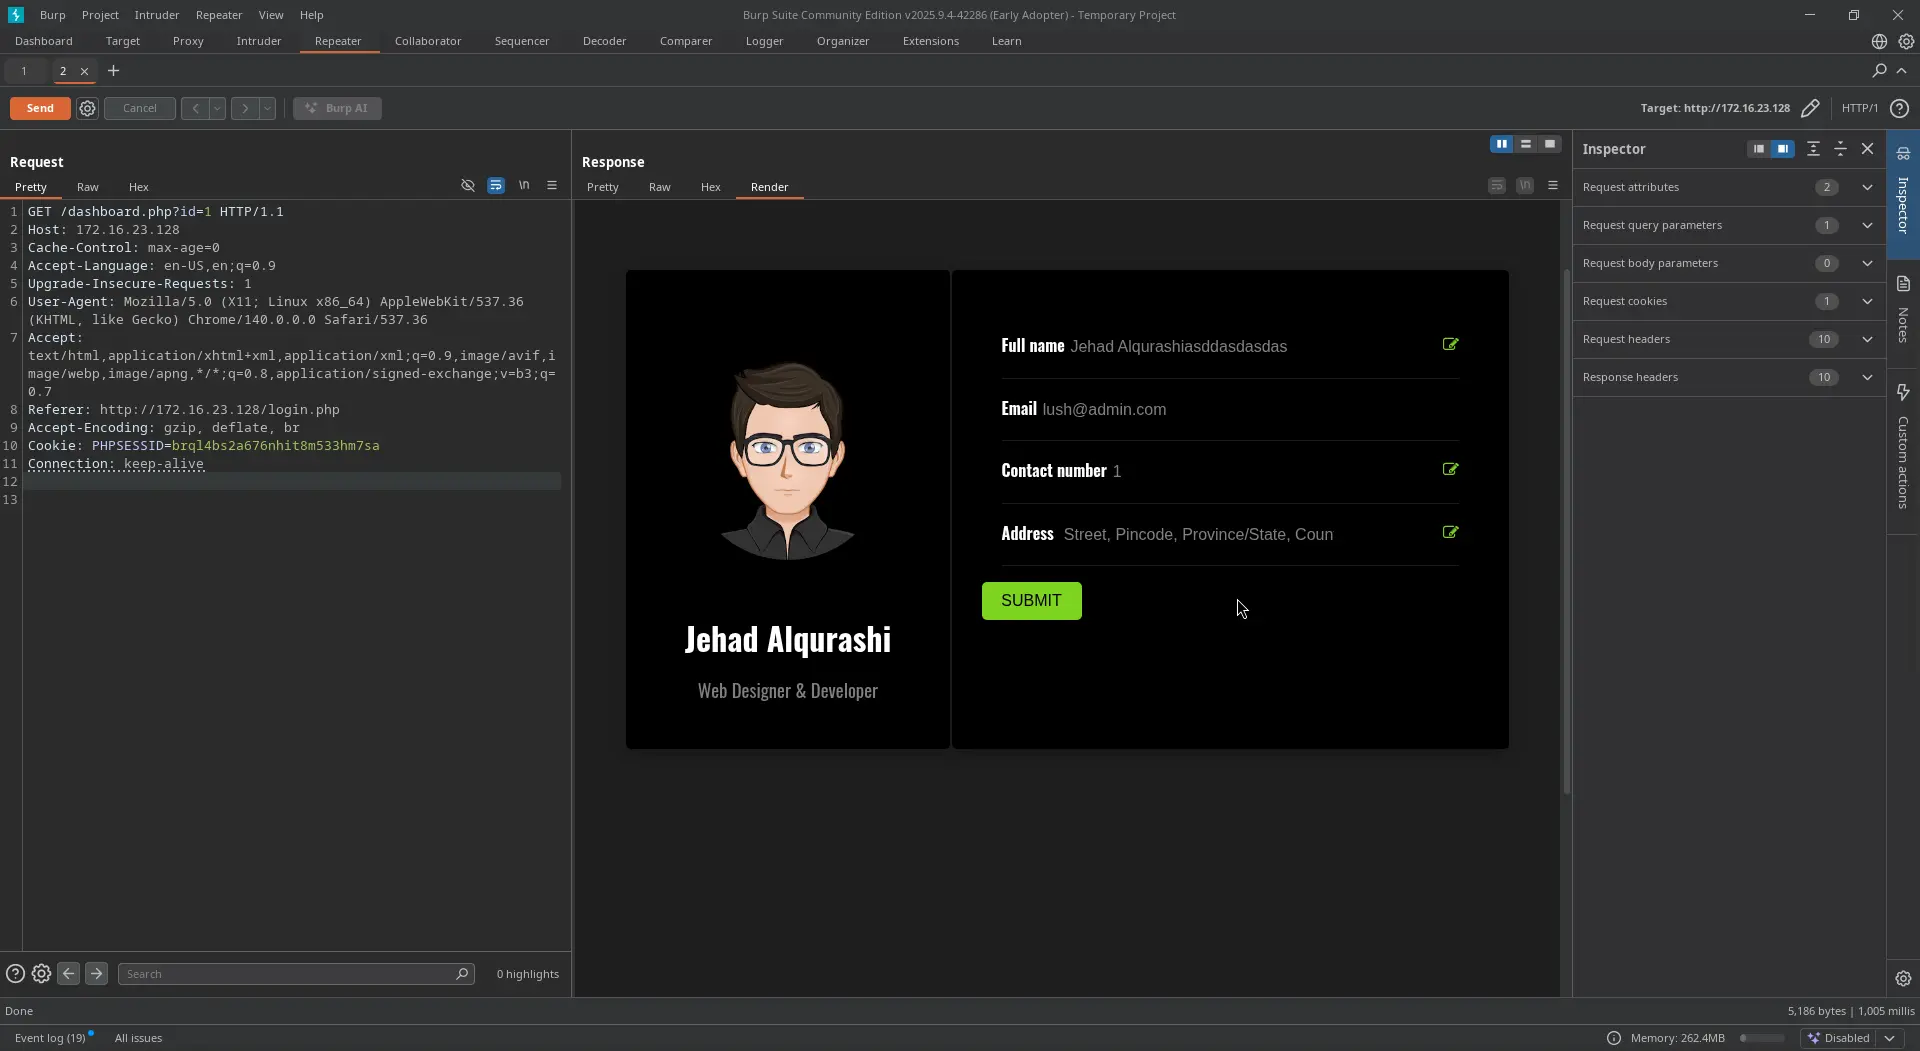This screenshot has height=1051, width=1920.
Task: Switch response to side-by-side layout view
Action: [x=1501, y=145]
